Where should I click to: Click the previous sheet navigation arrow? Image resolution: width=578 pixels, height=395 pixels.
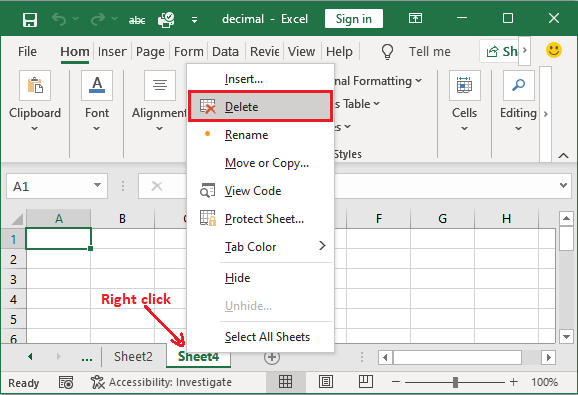(x=30, y=357)
